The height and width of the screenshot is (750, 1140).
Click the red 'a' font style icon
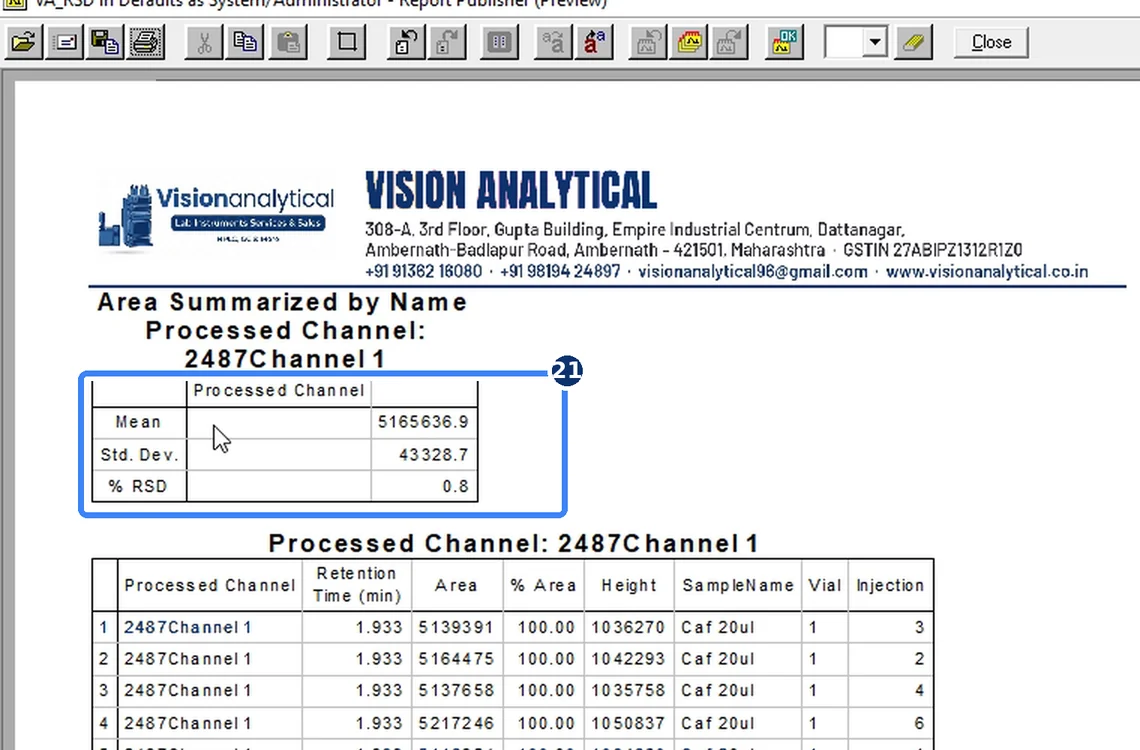595,42
